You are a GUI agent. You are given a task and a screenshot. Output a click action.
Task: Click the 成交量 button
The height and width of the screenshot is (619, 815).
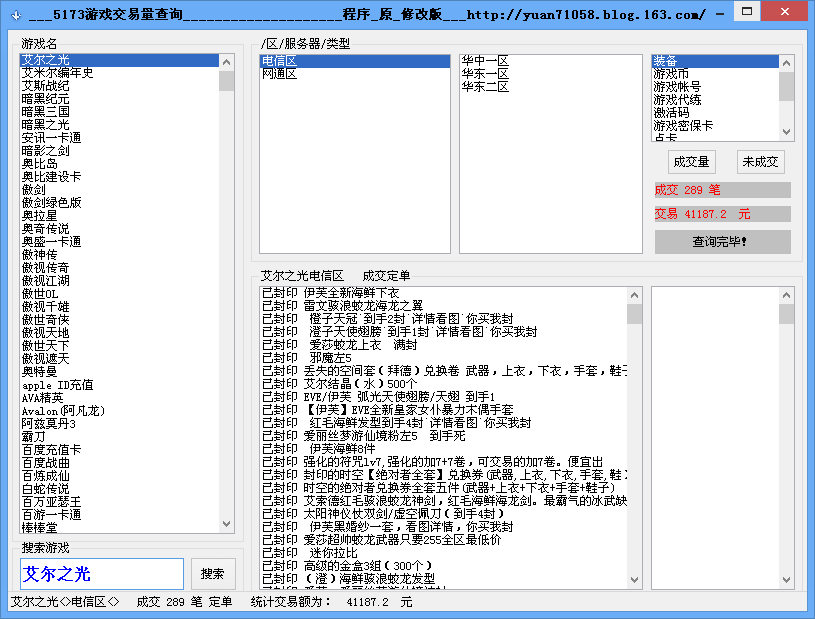691,162
